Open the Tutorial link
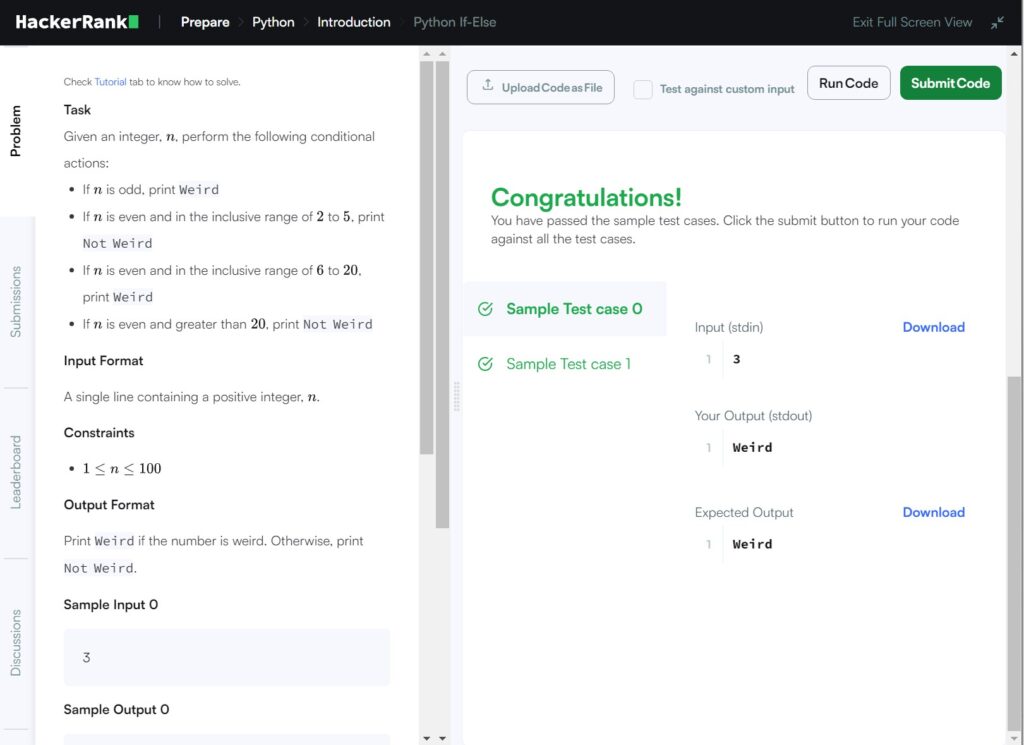This screenshot has width=1024, height=745. tap(110, 82)
